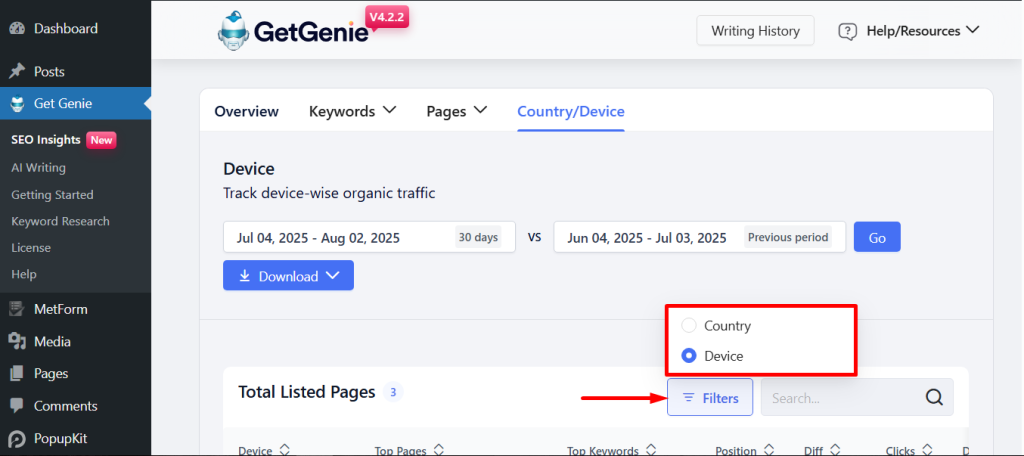Open License in sidebar
This screenshot has width=1024, height=456.
31,248
